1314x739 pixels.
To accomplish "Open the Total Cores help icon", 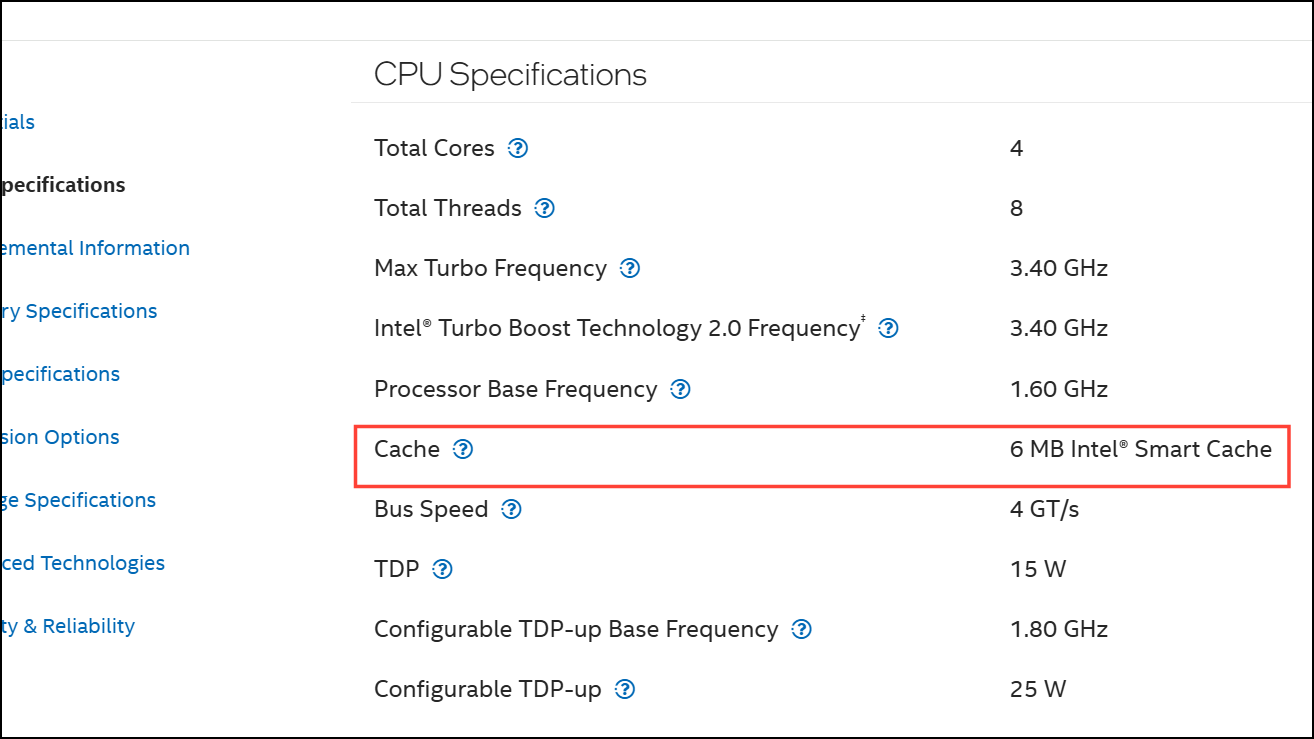I will tap(518, 148).
